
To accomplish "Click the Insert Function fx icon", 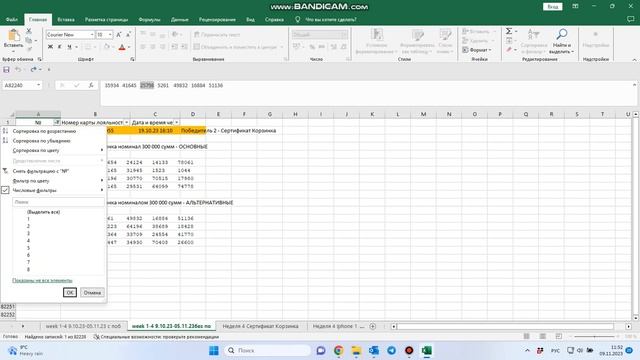I will tap(91, 85).
